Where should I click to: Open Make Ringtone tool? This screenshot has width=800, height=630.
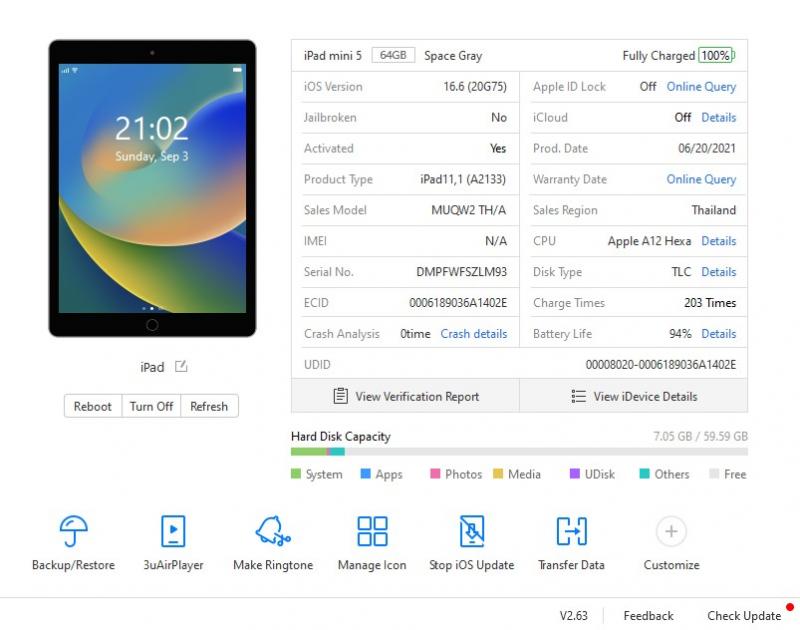(273, 531)
